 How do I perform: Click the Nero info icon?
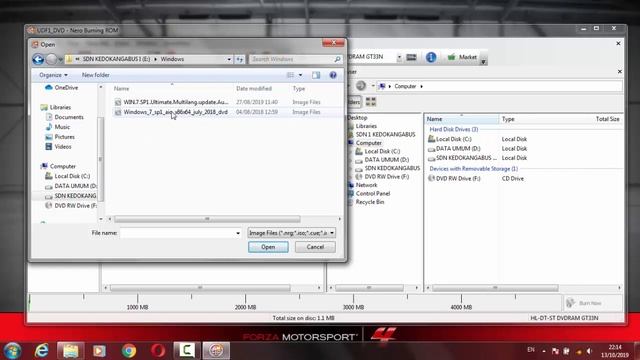click(431, 58)
